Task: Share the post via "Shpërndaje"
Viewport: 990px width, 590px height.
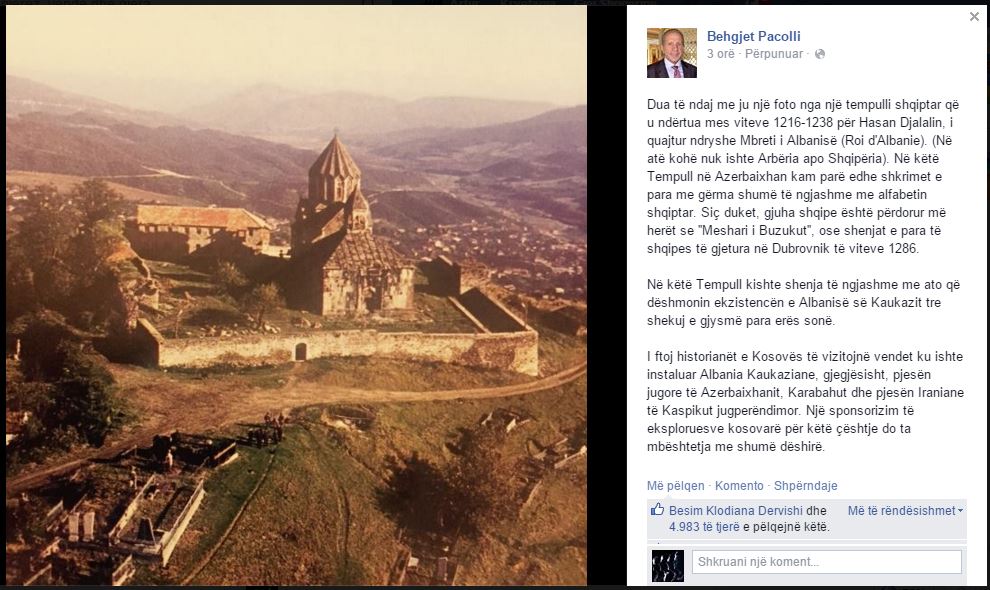Action: pos(806,486)
